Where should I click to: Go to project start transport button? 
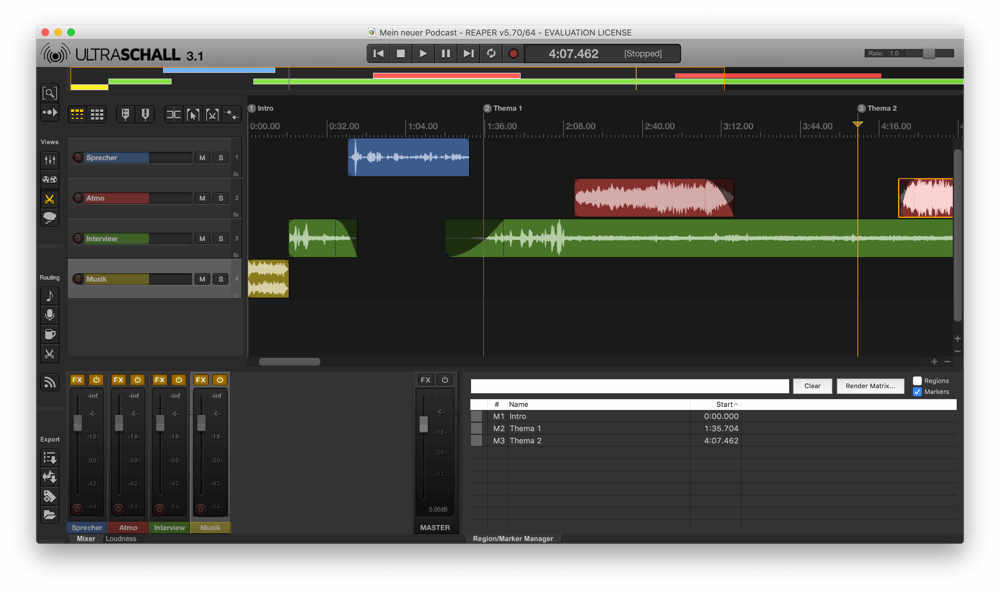pyautogui.click(x=378, y=54)
